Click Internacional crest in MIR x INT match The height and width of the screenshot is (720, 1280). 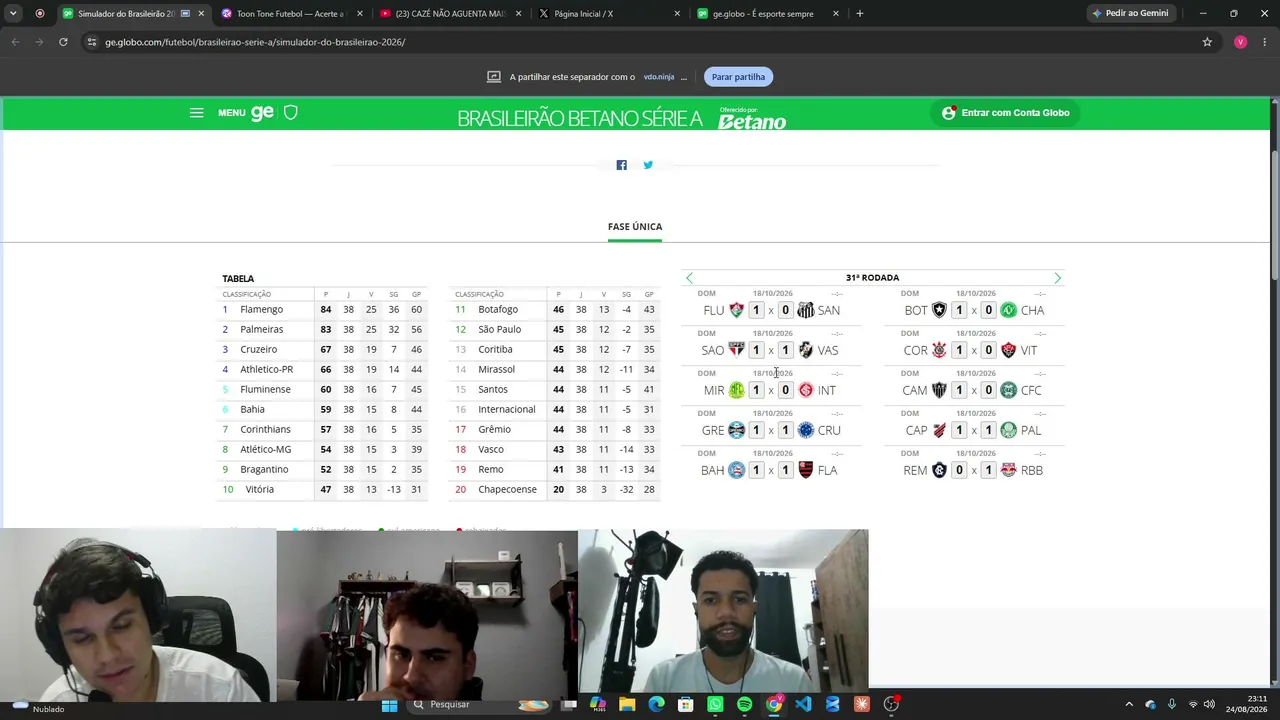tap(806, 390)
